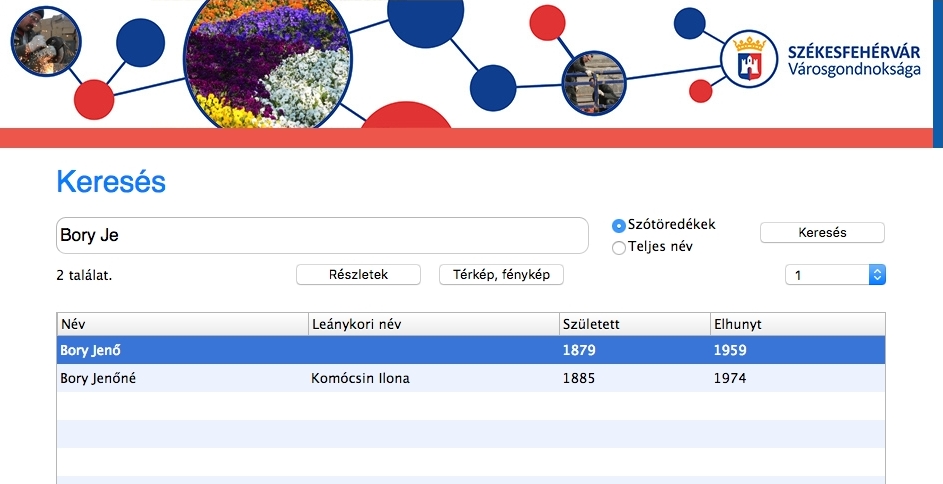Screen dimensions: 943x484
Task: Select the Szótöredékek radio button
Action: 619,226
